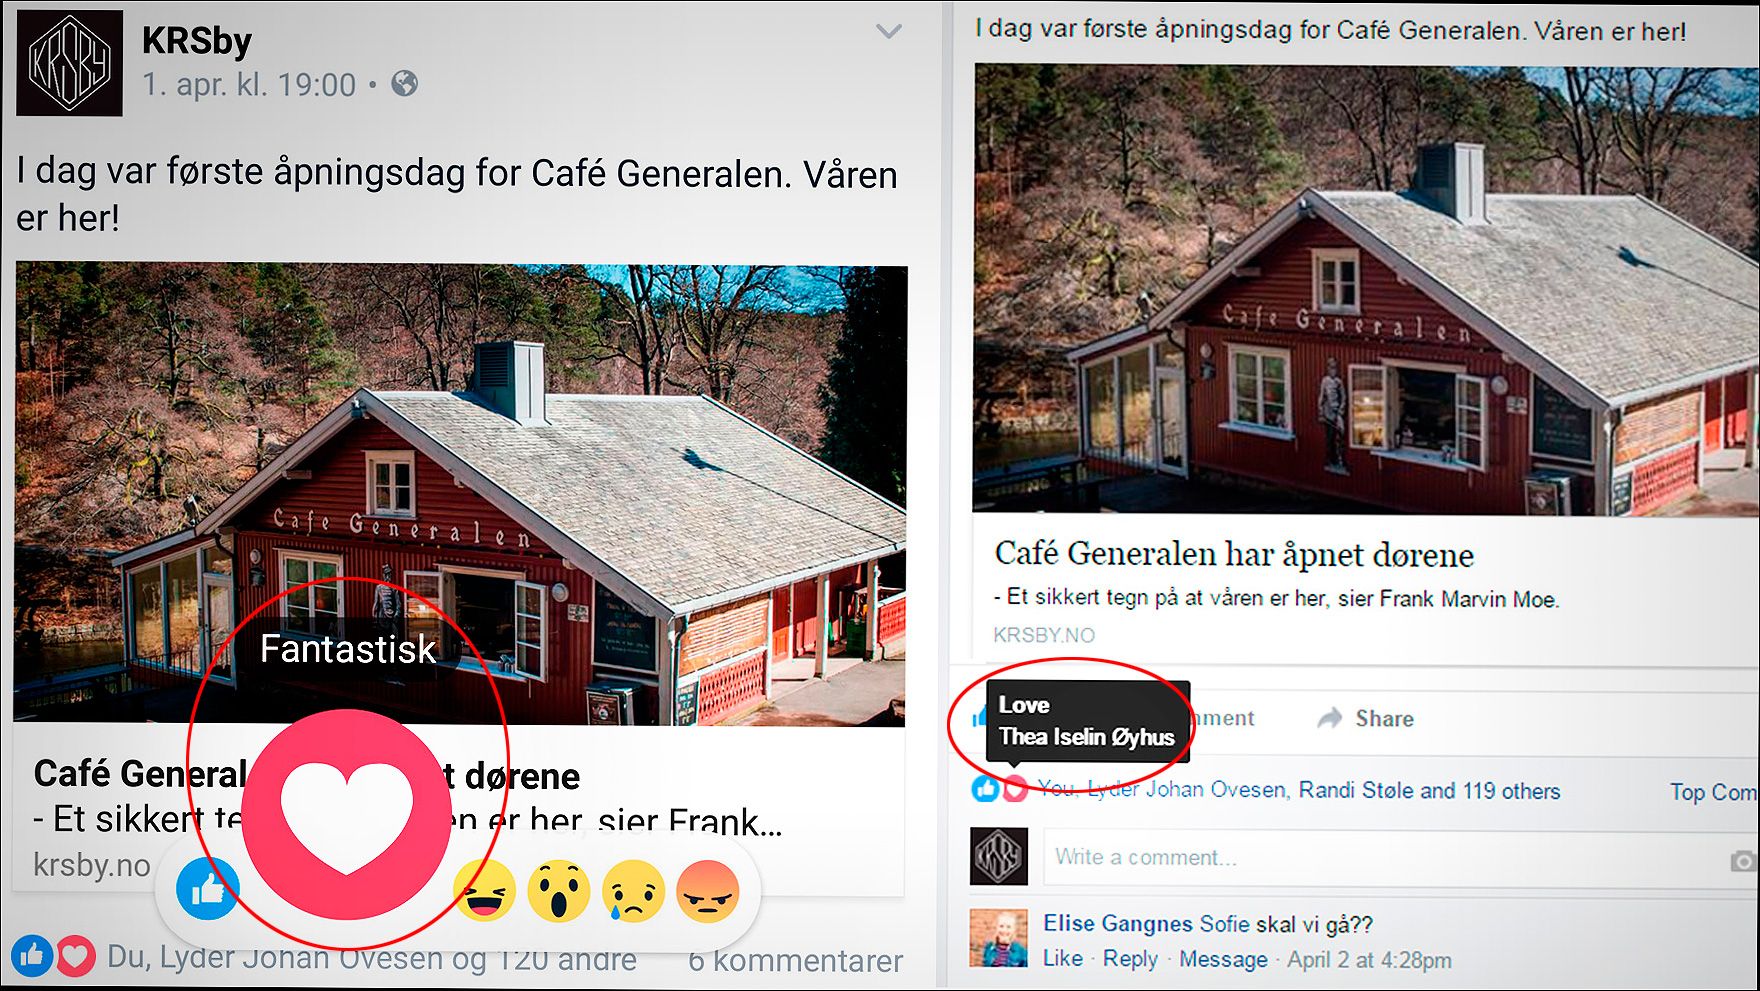1760x991 pixels.
Task: Choose the Angry red reaction emoji
Action: pos(708,890)
